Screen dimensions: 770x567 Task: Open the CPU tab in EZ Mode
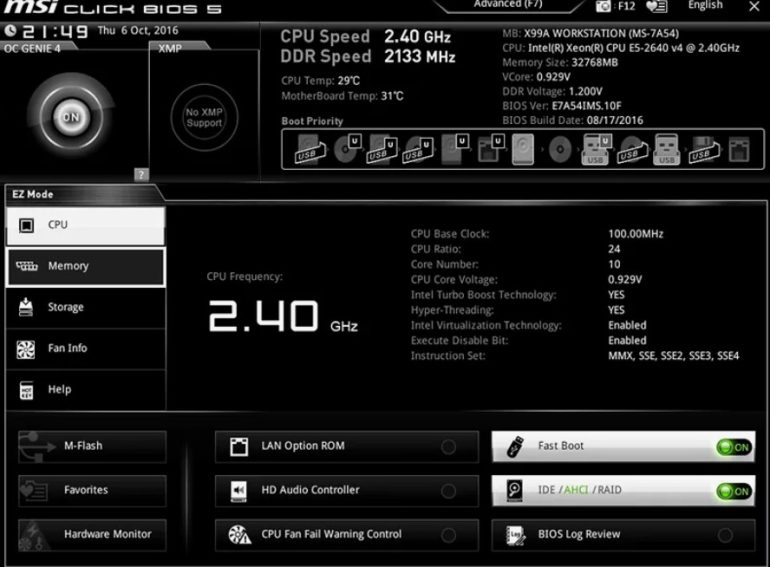click(x=85, y=225)
